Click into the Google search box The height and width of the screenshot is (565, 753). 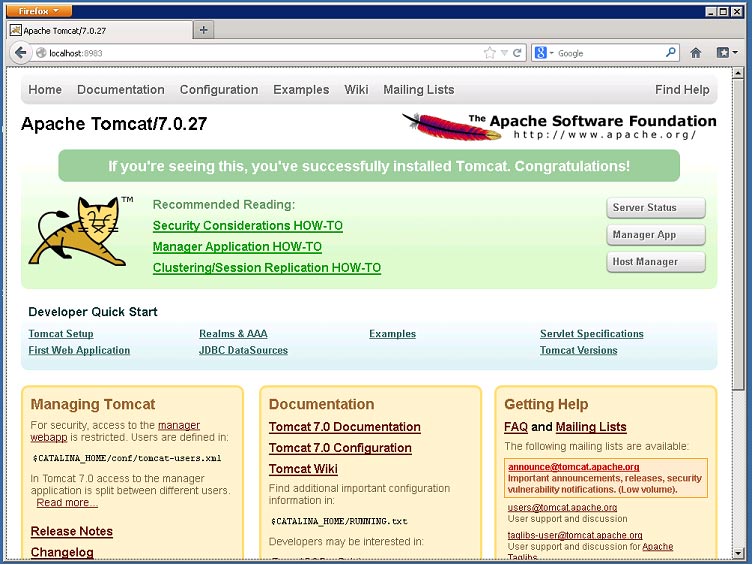(610, 53)
